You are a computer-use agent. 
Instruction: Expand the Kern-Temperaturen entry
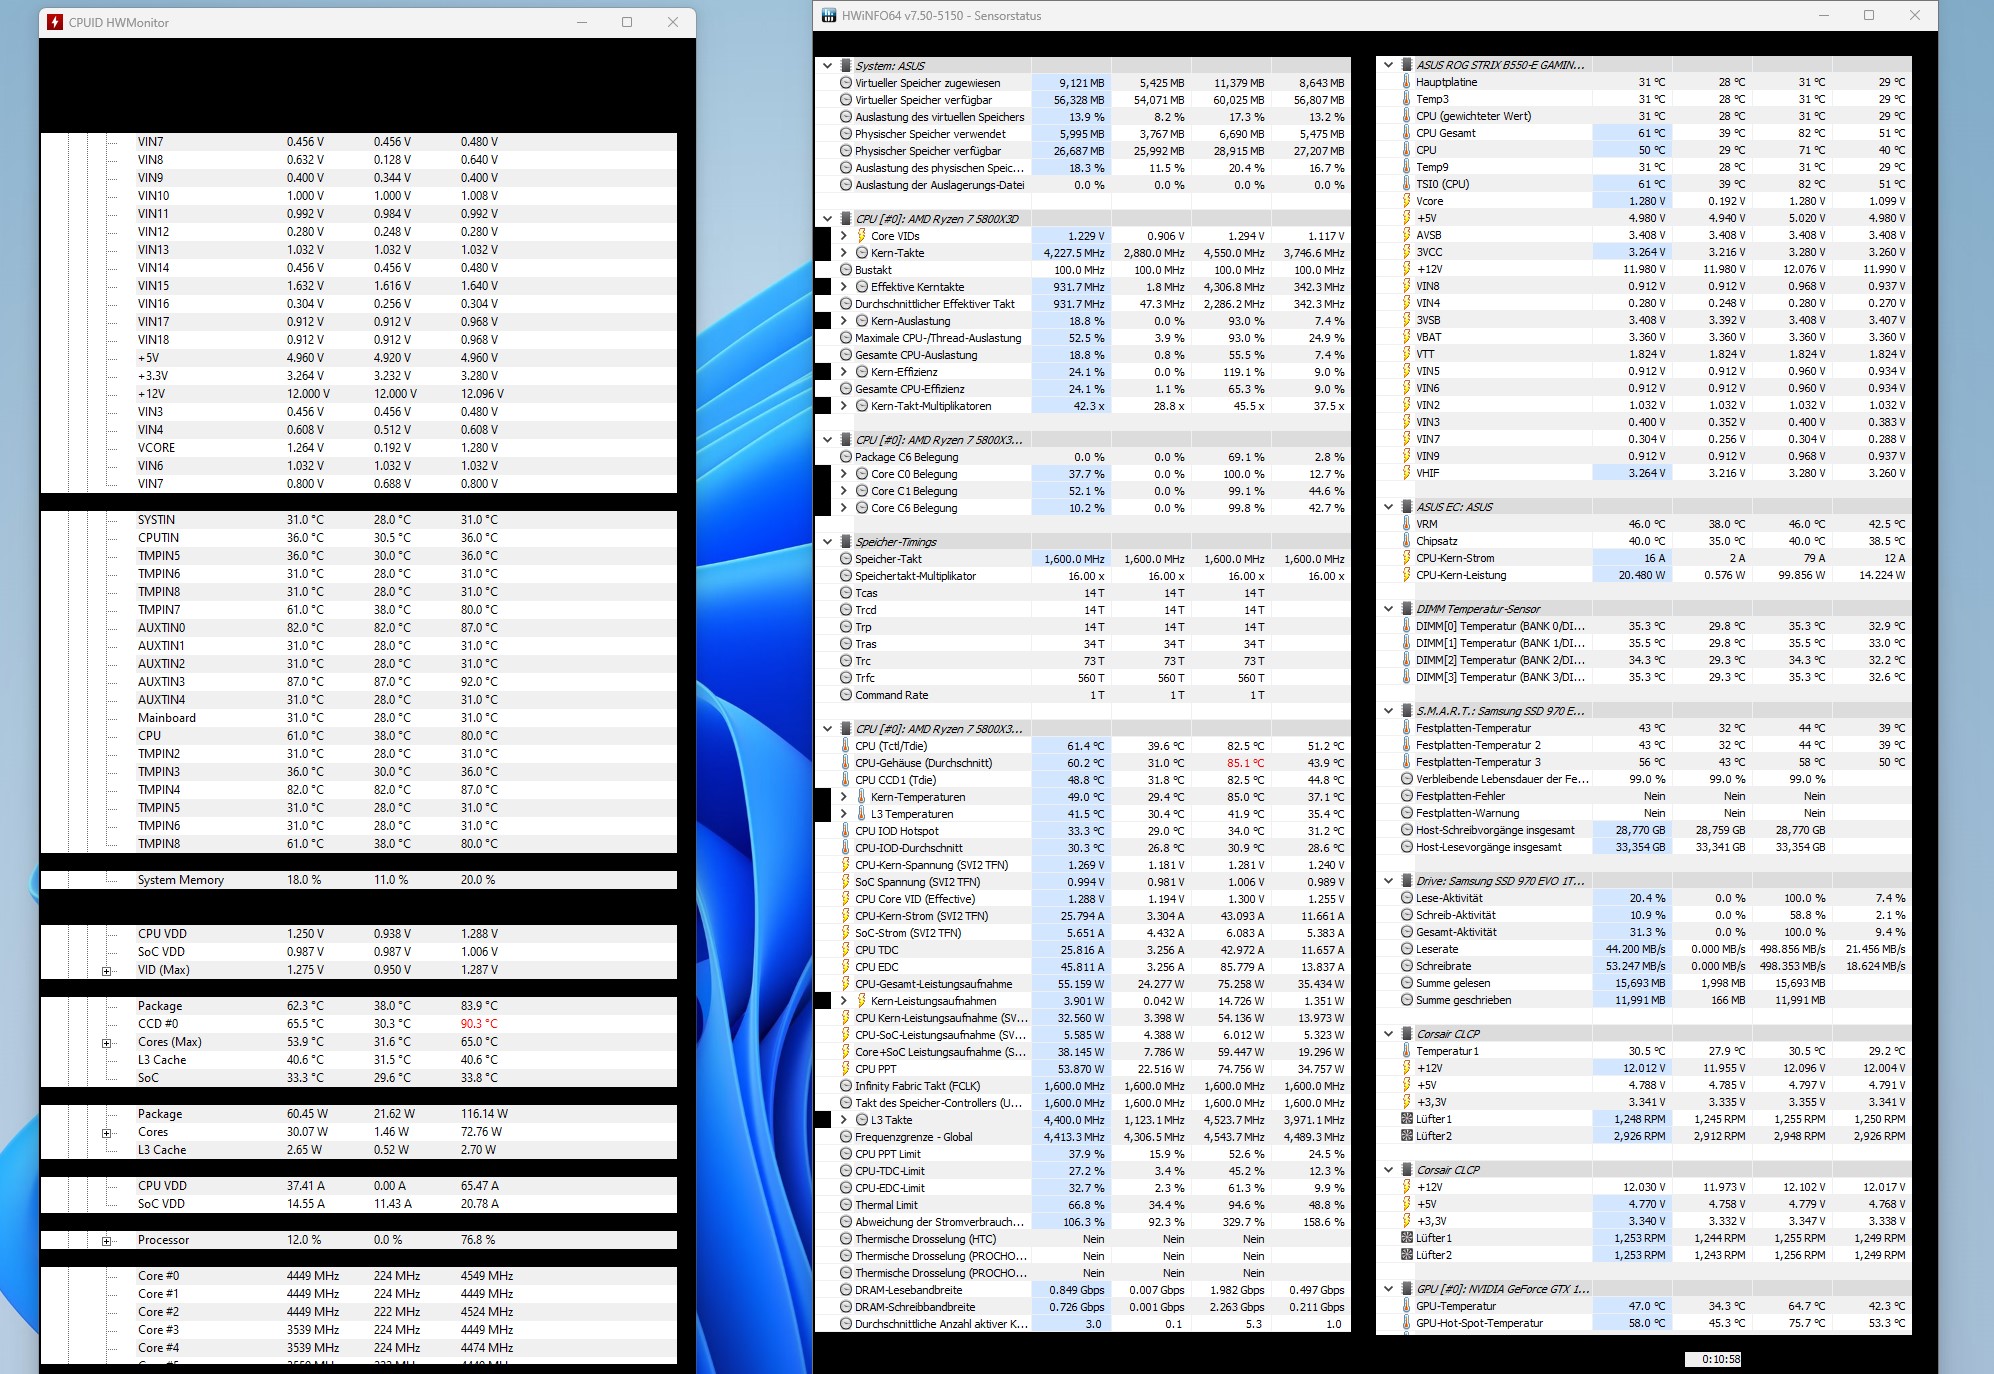tap(843, 797)
